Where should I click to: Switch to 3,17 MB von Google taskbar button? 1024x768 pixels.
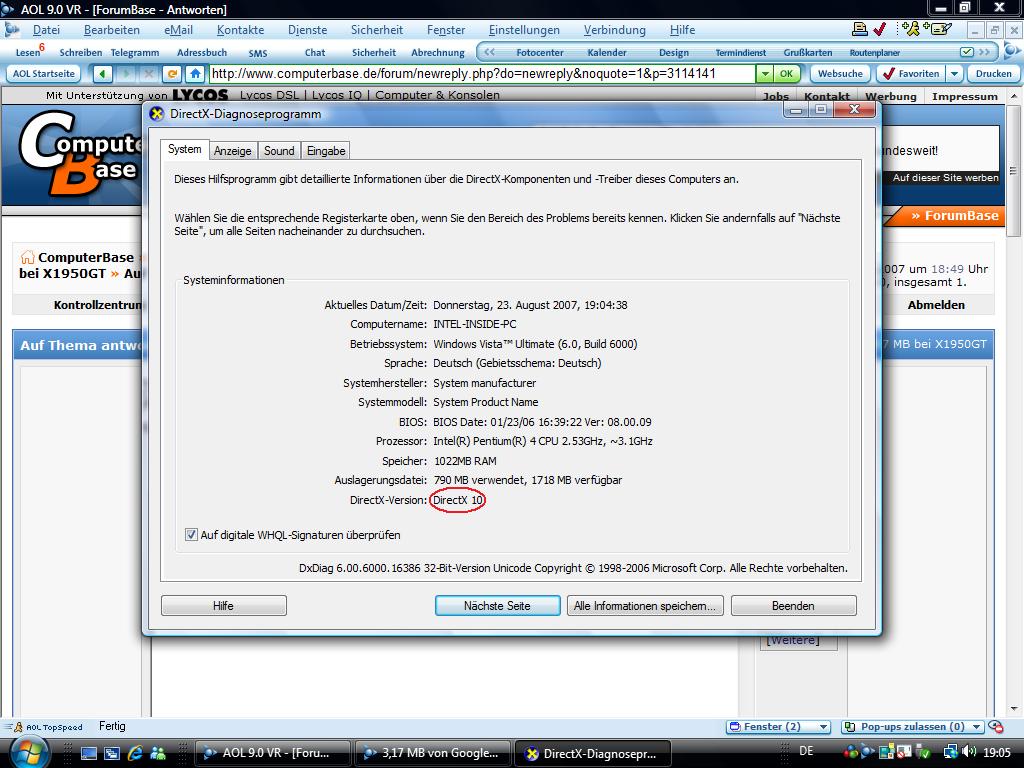pos(434,753)
